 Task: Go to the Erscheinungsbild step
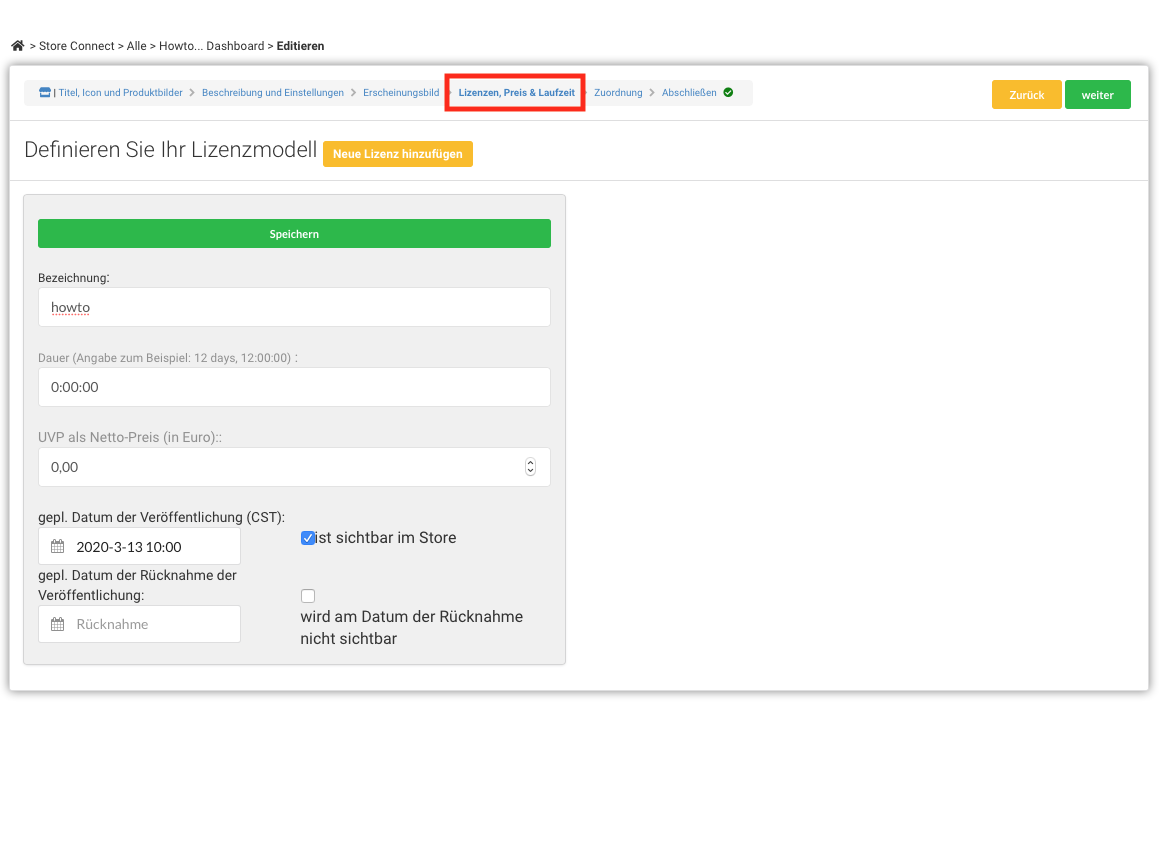pyautogui.click(x=401, y=93)
